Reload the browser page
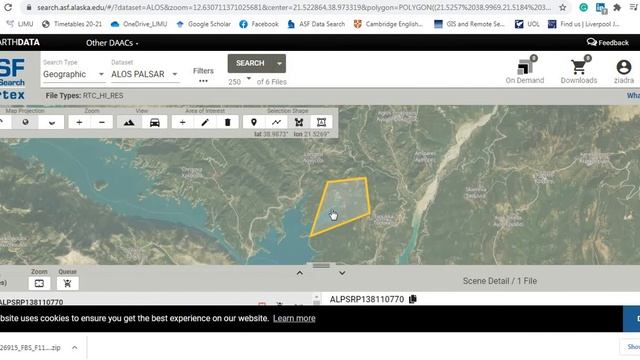 tap(8, 7)
